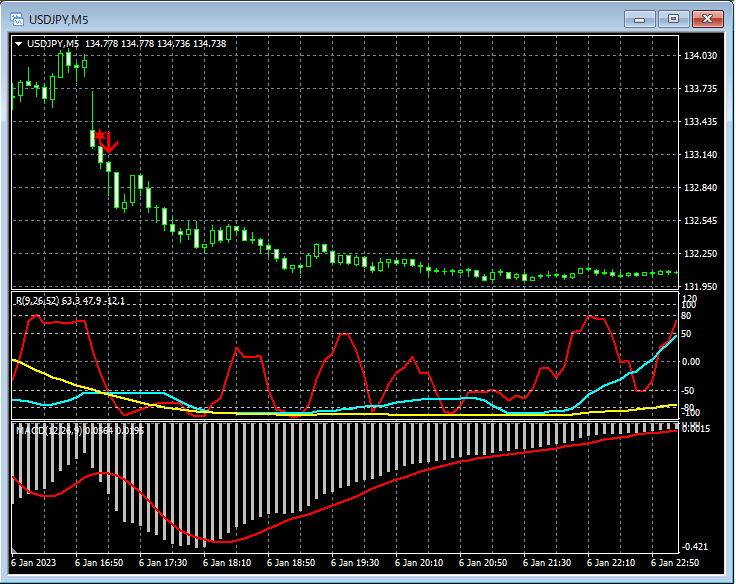
Task: Click the 132.840 price scale label
Action: click(700, 188)
